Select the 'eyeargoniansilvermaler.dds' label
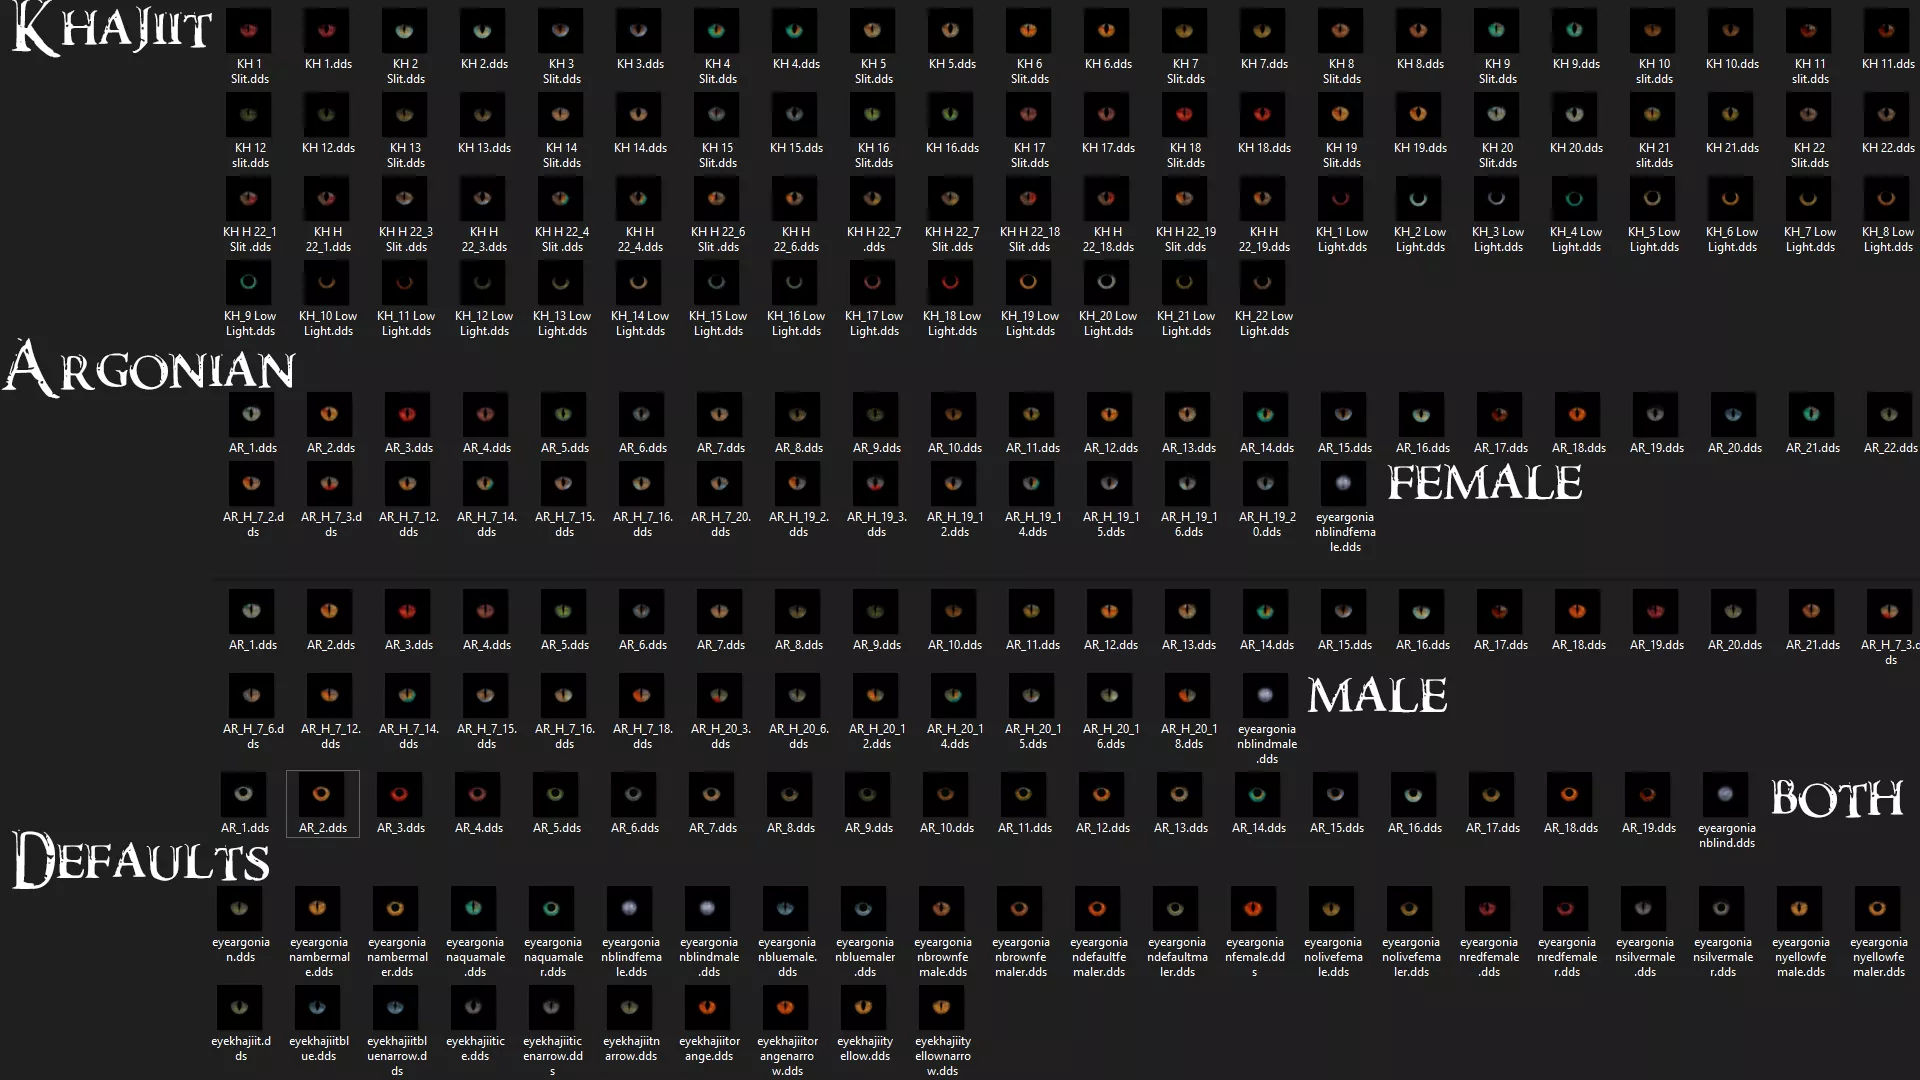The height and width of the screenshot is (1080, 1920). click(1723, 957)
